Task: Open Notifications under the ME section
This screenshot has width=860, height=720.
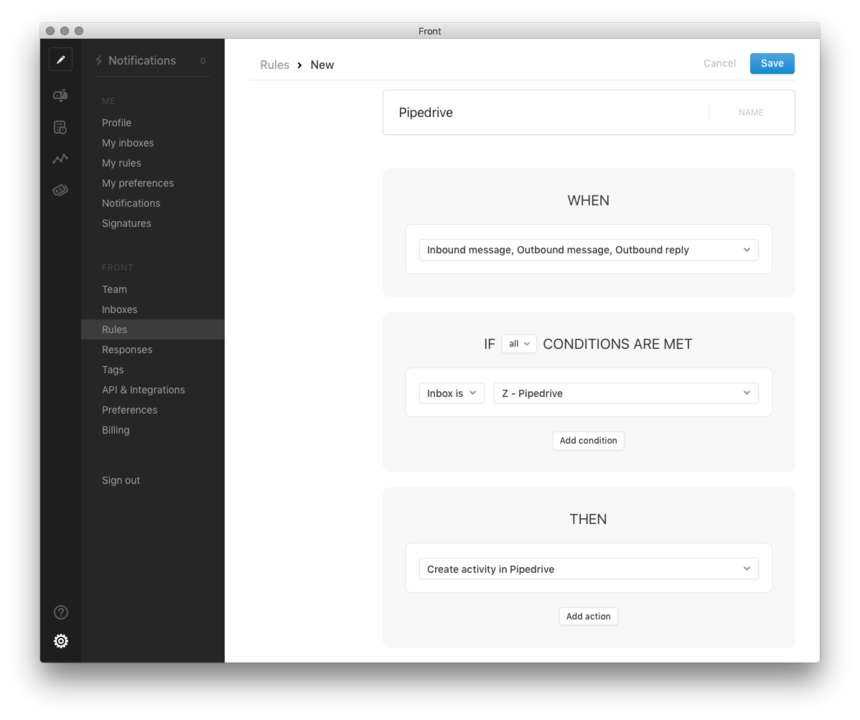Action: coord(131,203)
